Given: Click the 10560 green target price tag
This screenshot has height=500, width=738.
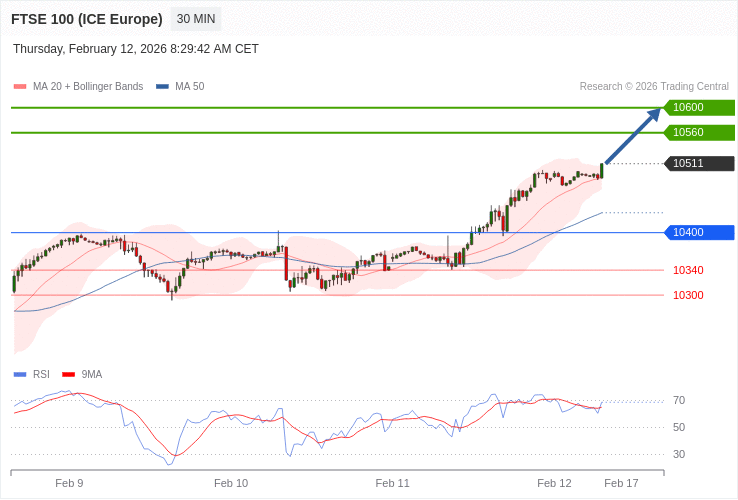Looking at the screenshot, I should pyautogui.click(x=699, y=133).
